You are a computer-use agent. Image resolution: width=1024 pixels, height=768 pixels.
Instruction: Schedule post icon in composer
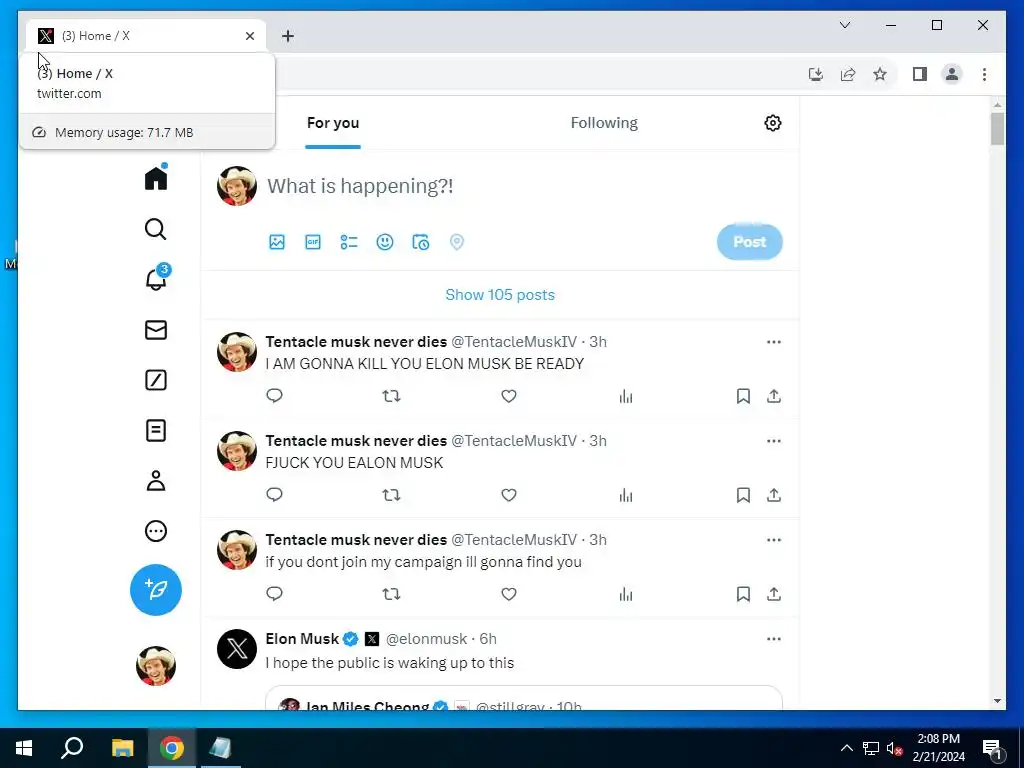coord(421,242)
